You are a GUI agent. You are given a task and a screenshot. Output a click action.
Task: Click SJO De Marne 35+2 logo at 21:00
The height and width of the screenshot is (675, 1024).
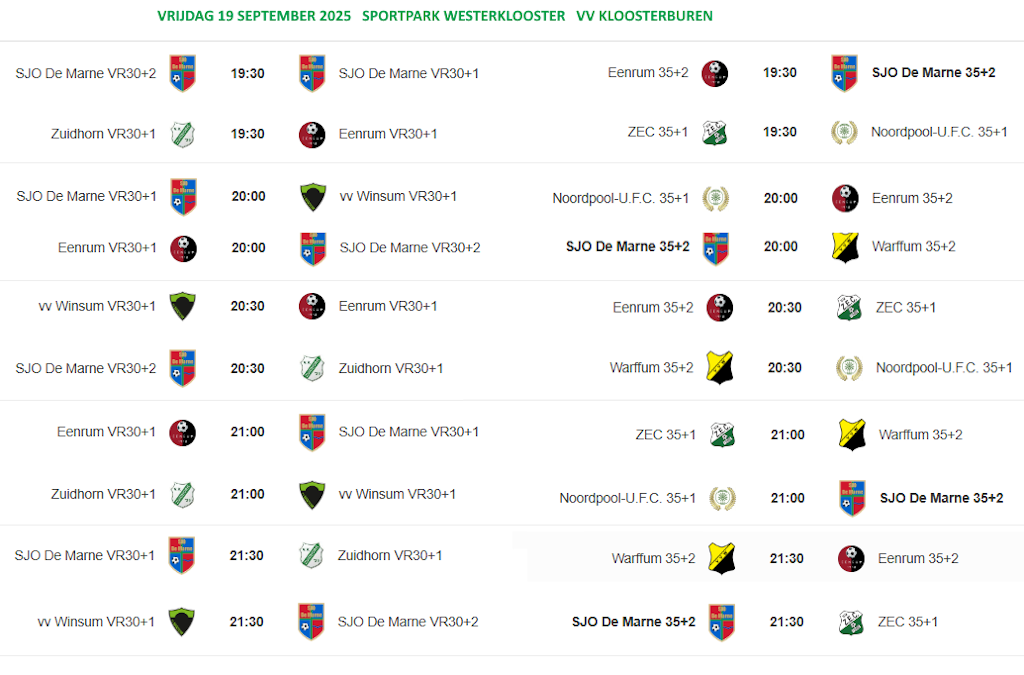(852, 498)
